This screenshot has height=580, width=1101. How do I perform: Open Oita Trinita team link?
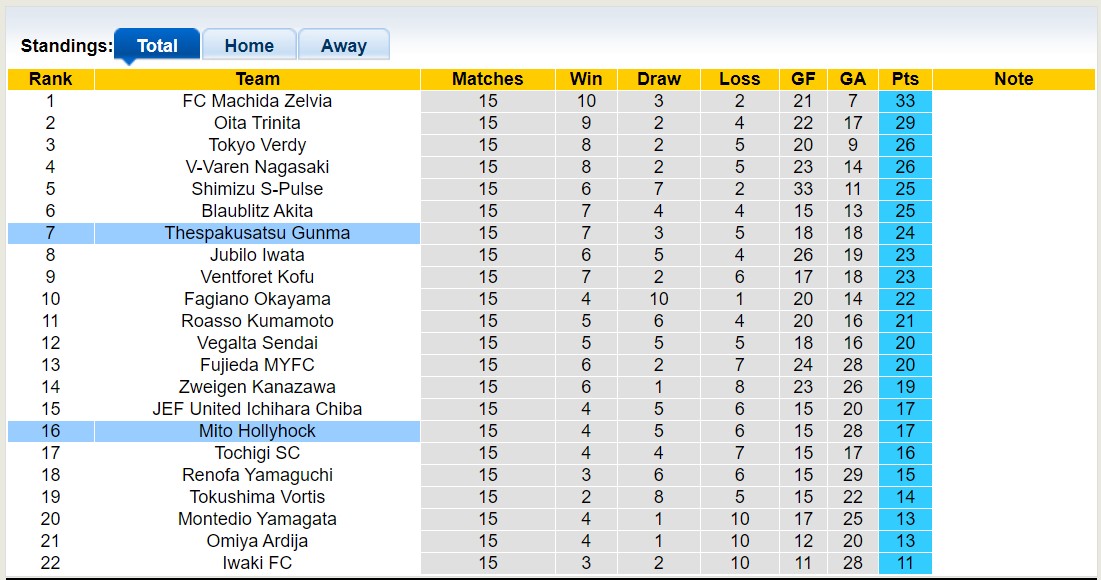tap(257, 123)
